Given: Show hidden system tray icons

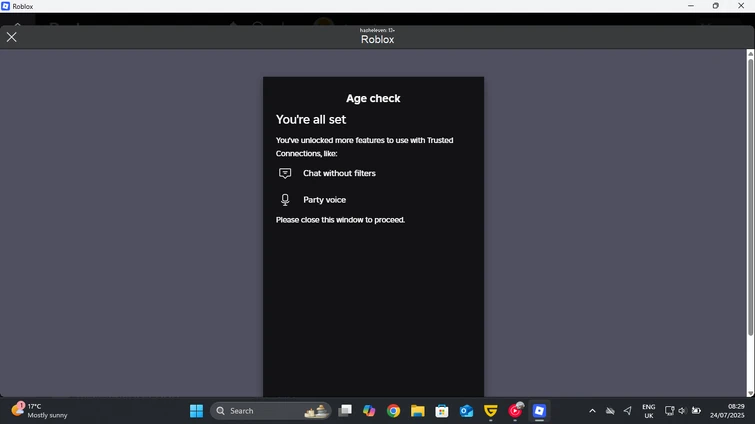Looking at the screenshot, I should (x=592, y=411).
